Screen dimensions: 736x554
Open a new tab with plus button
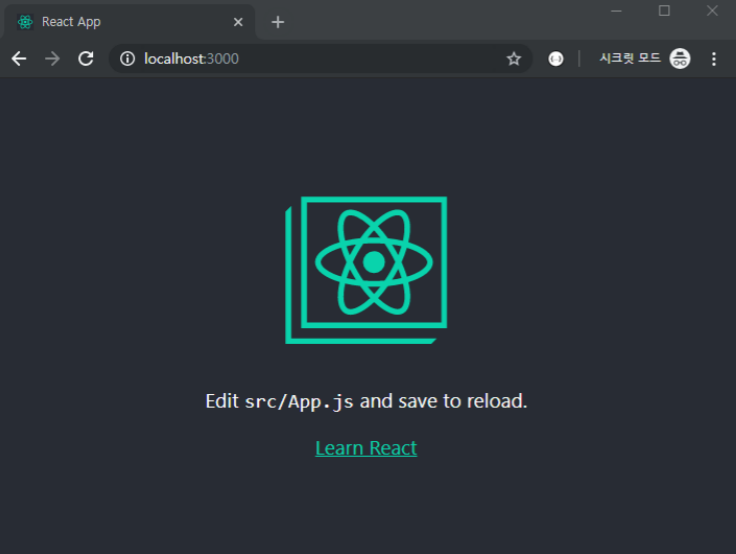pyautogui.click(x=278, y=22)
